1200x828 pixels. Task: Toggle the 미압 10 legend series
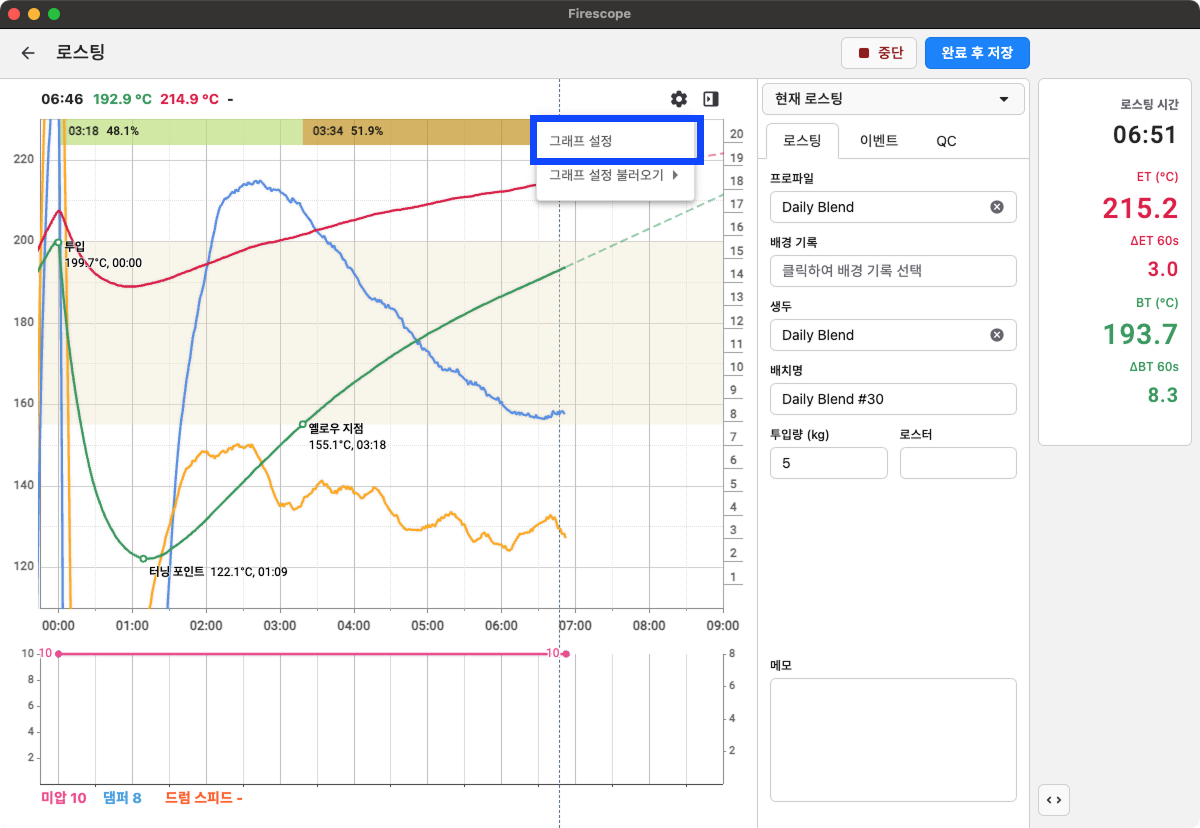pos(63,798)
